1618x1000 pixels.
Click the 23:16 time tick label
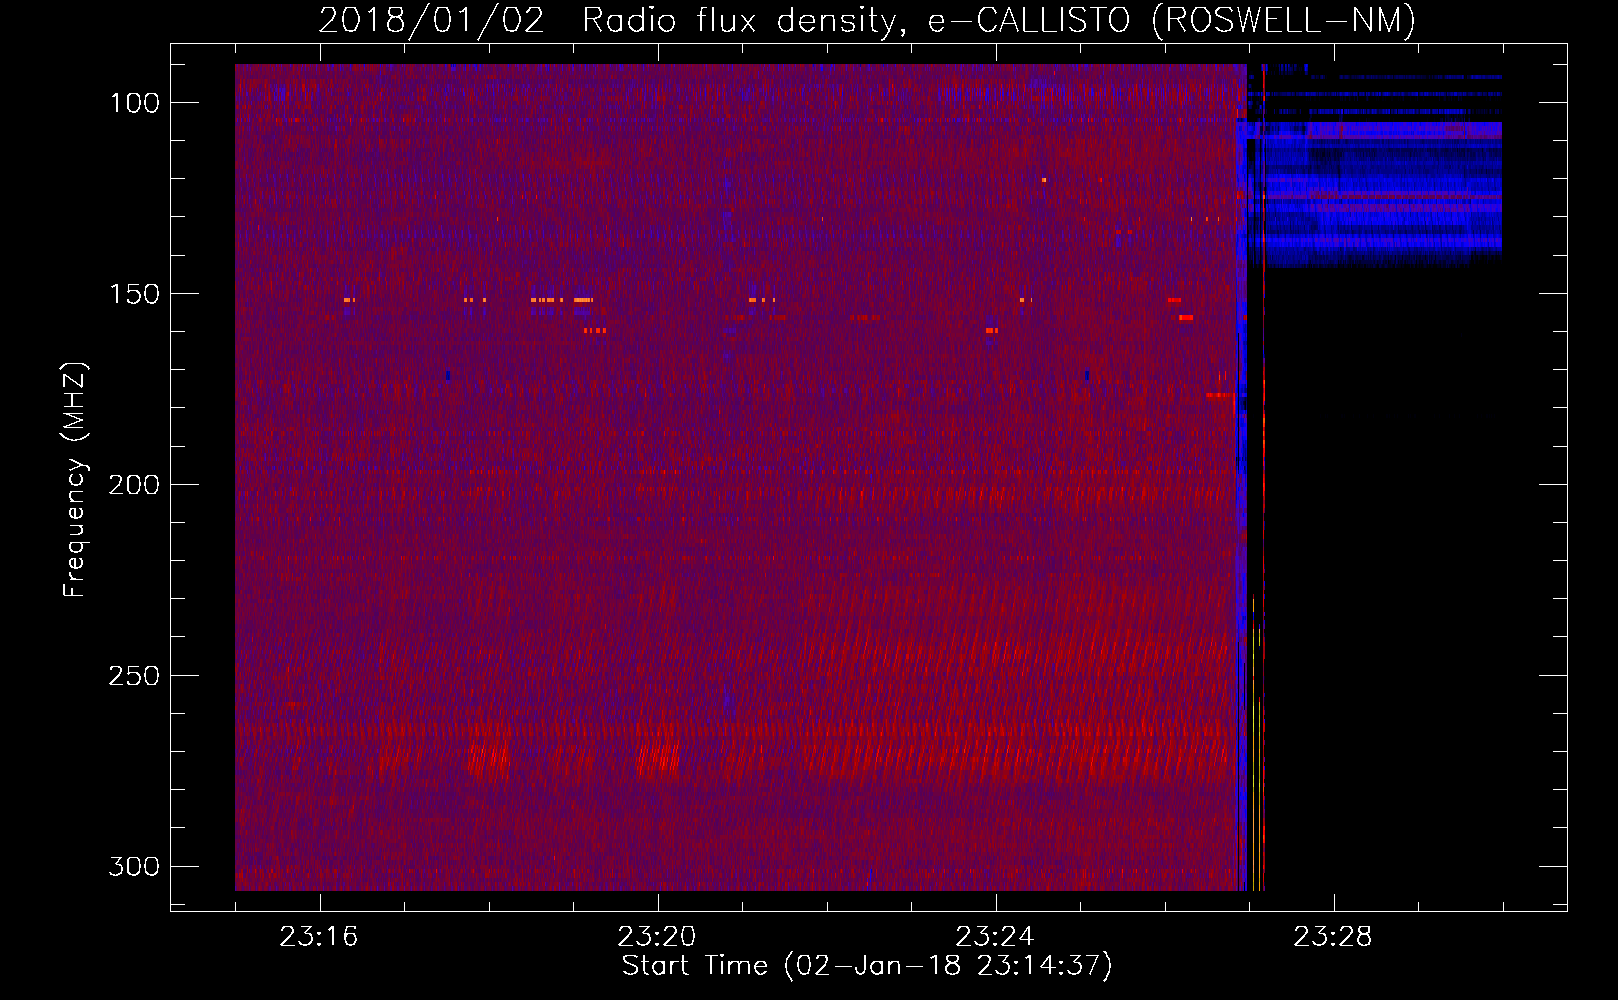pos(319,937)
